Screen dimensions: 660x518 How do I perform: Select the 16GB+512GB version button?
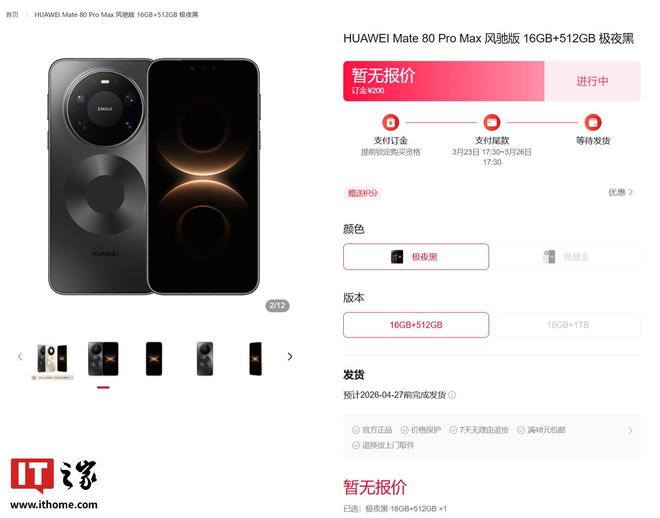coord(416,325)
